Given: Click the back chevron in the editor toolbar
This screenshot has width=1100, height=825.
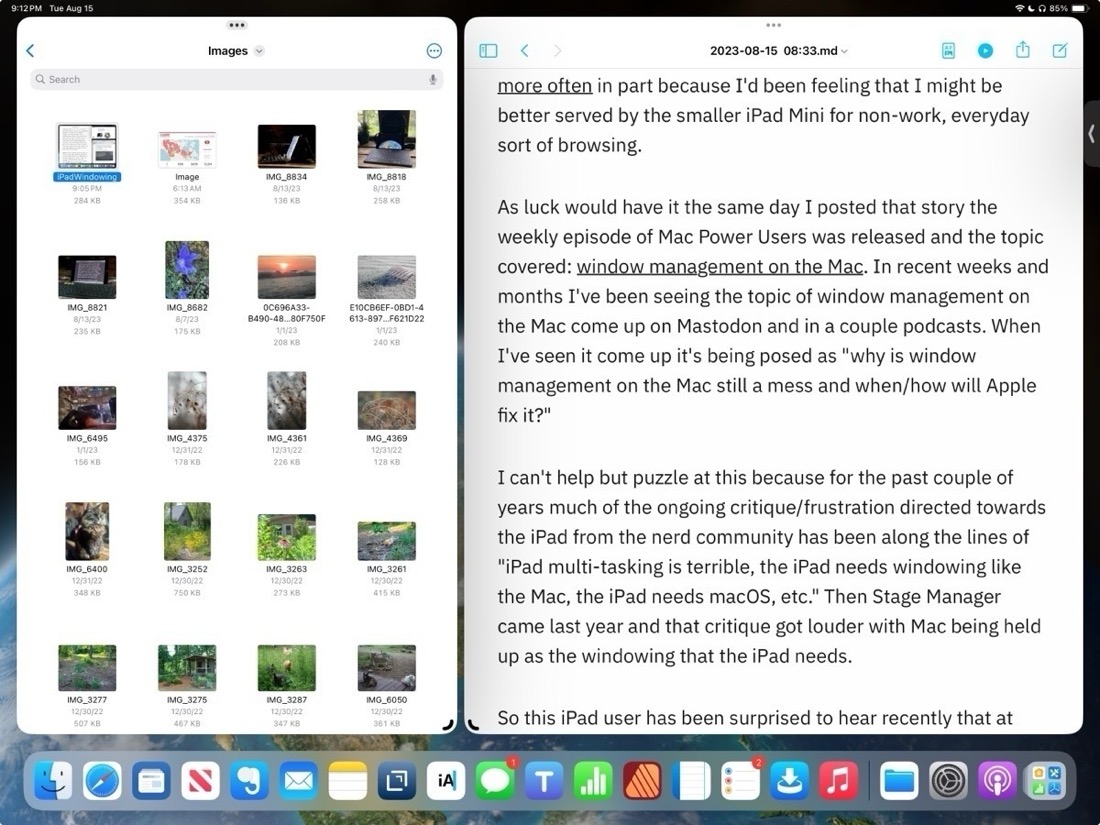Looking at the screenshot, I should [524, 50].
